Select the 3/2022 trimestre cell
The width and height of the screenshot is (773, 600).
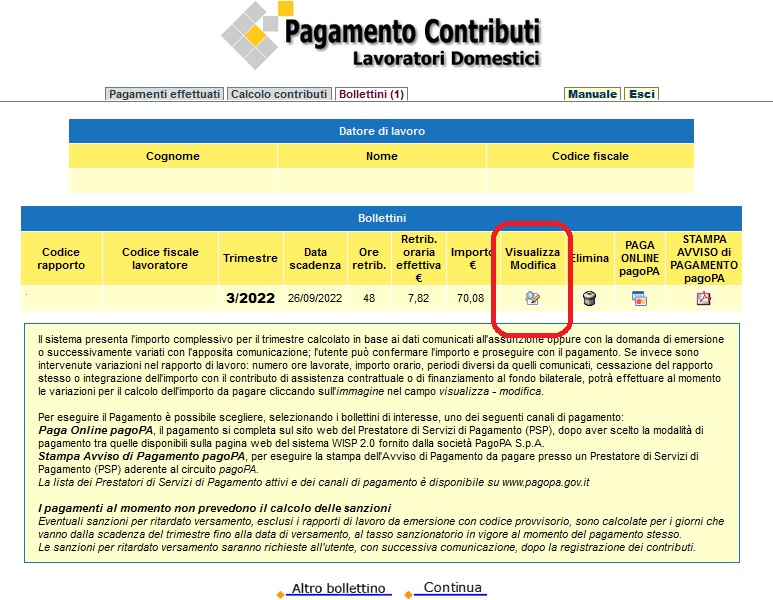[x=250, y=298]
